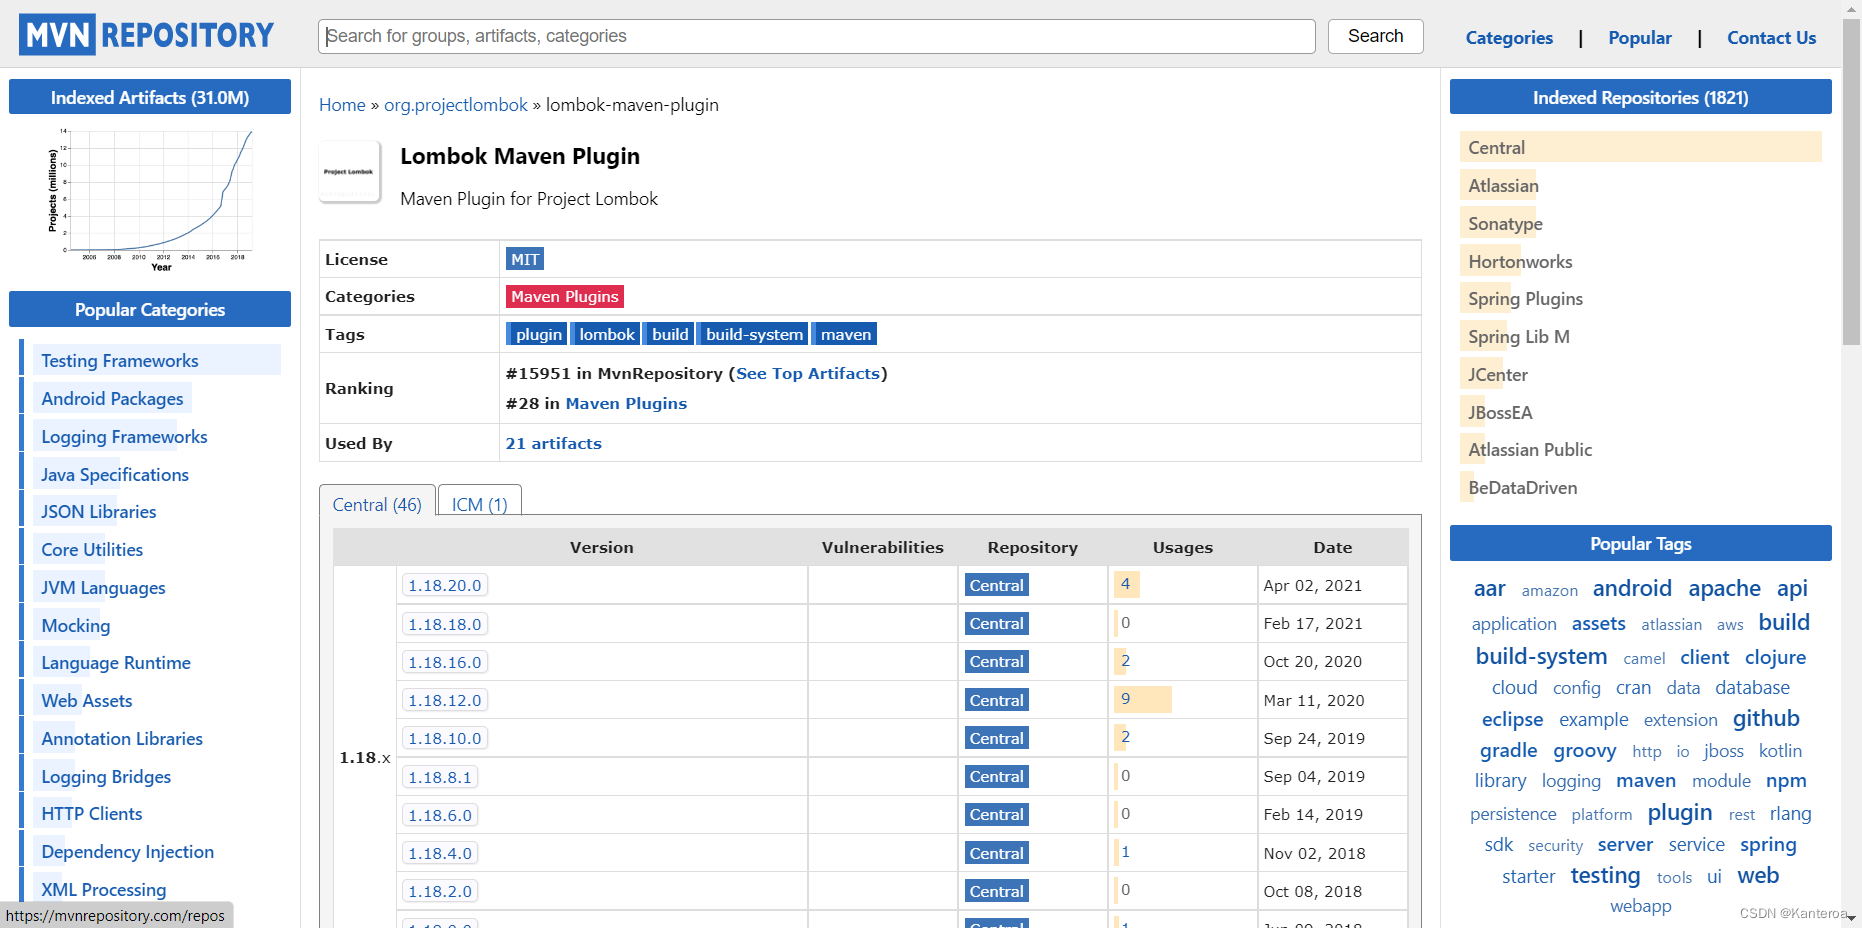Screen dimensions: 1862x928
Task: Open the Spring Plugins repository
Action: 1525,299
